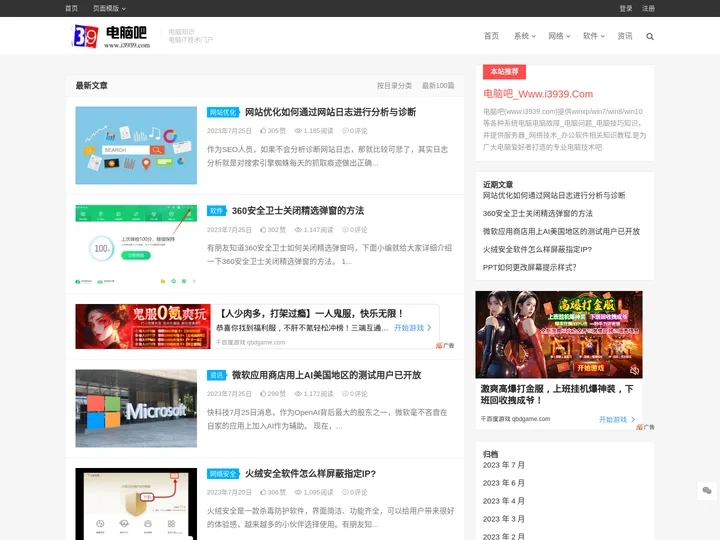This screenshot has width=720, height=540.
Task: Open sidebar recent post 360安全卫士关闭精选弹窗的方法
Action: click(537, 214)
